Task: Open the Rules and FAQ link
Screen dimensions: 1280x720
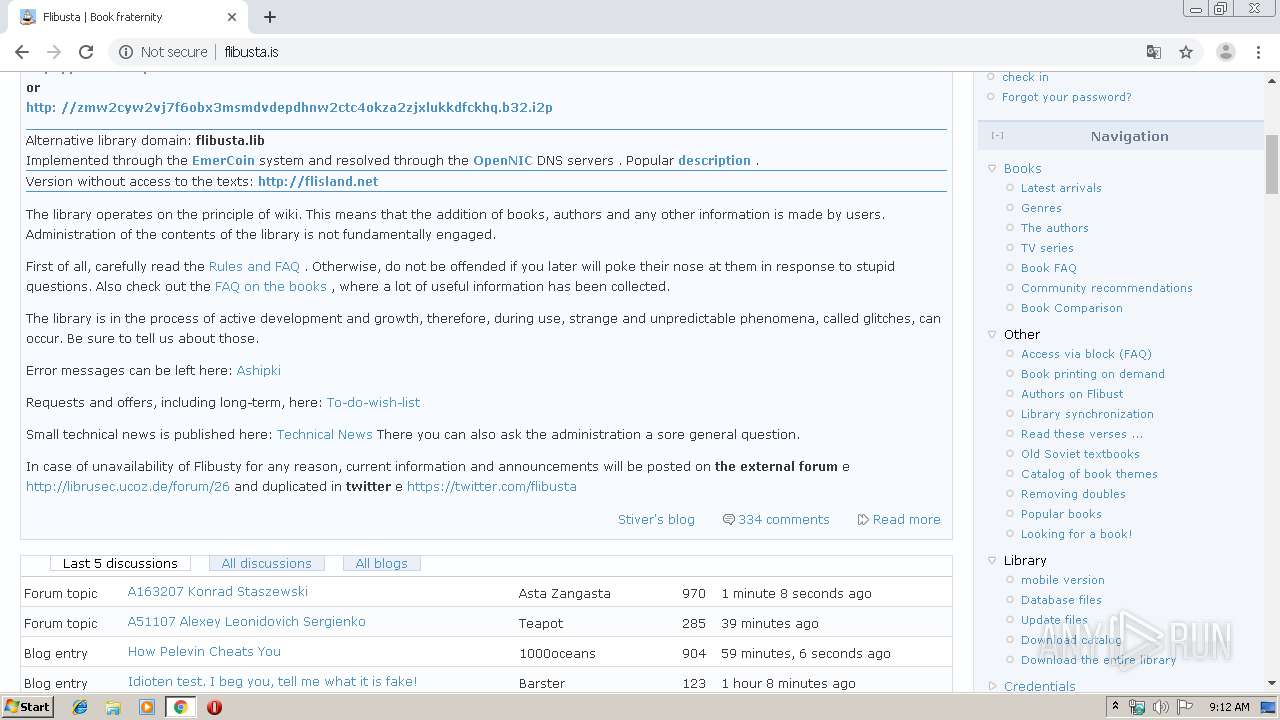Action: 254,267
